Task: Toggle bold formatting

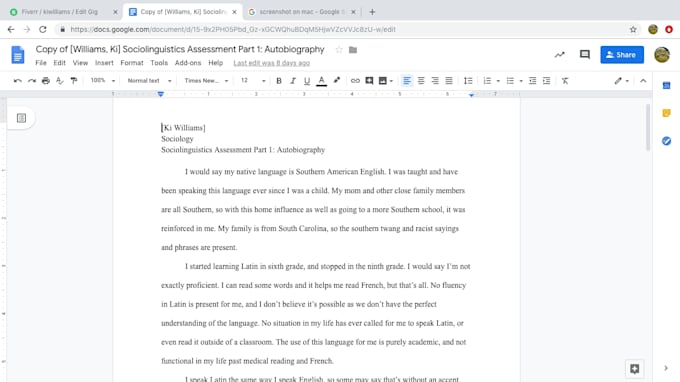Action: click(x=279, y=81)
